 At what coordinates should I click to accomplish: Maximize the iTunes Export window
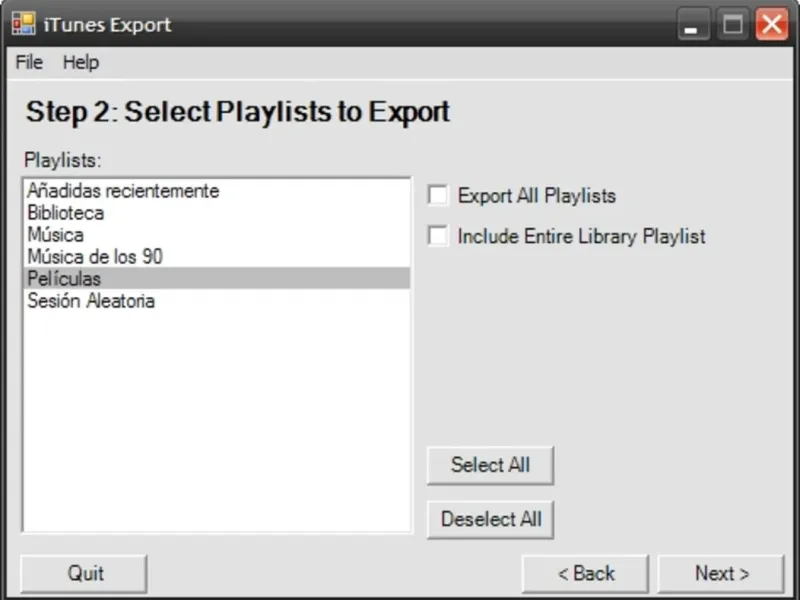coord(733,24)
